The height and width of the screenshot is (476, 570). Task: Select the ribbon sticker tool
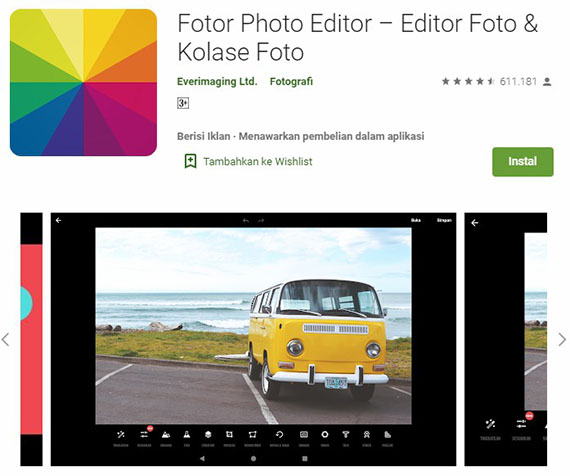(366, 438)
